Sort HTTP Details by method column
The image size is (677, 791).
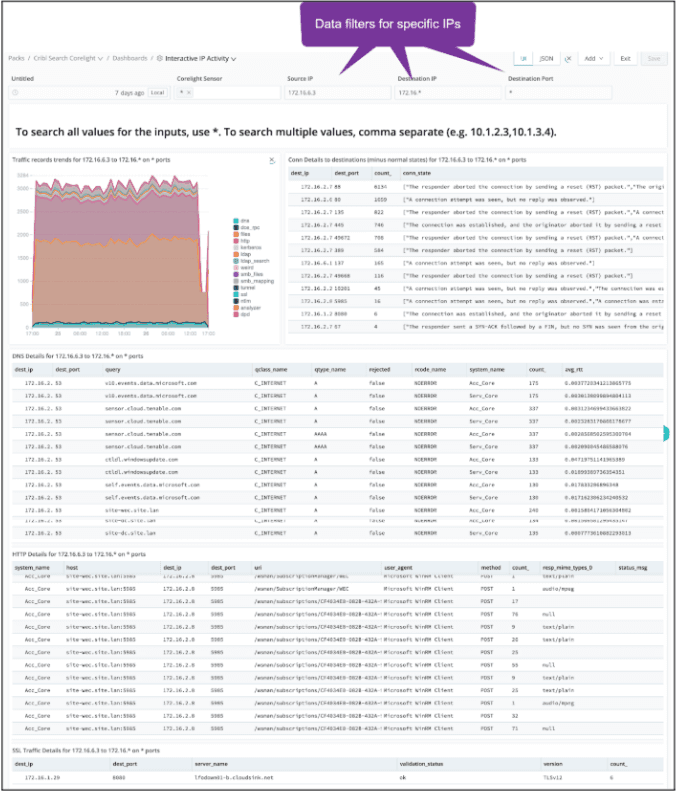491,568
